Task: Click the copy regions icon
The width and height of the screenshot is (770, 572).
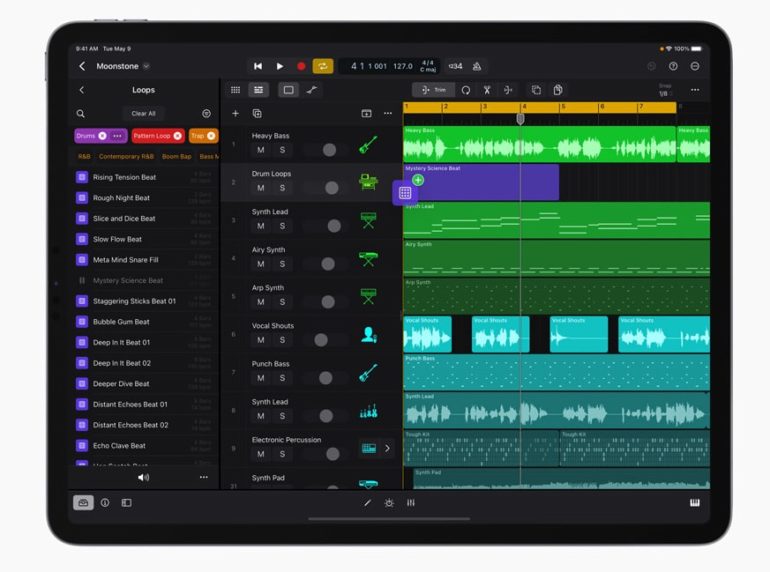Action: (536, 90)
